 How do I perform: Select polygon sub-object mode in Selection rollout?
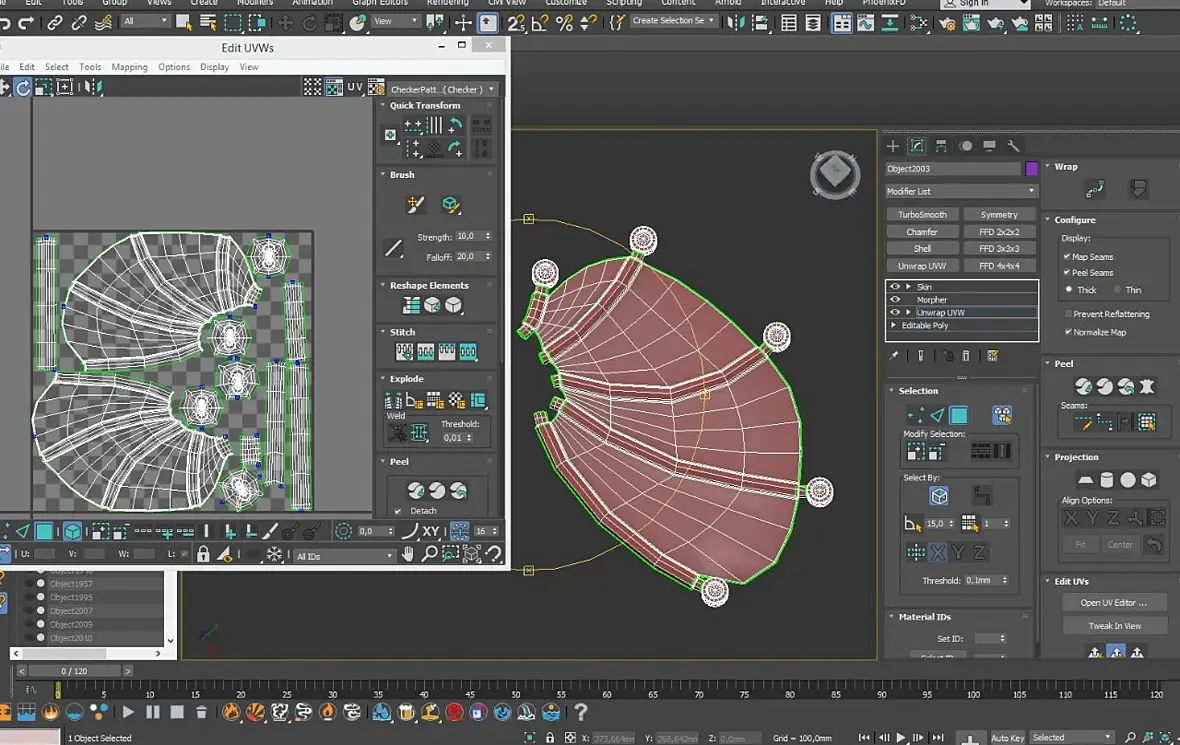[x=958, y=415]
